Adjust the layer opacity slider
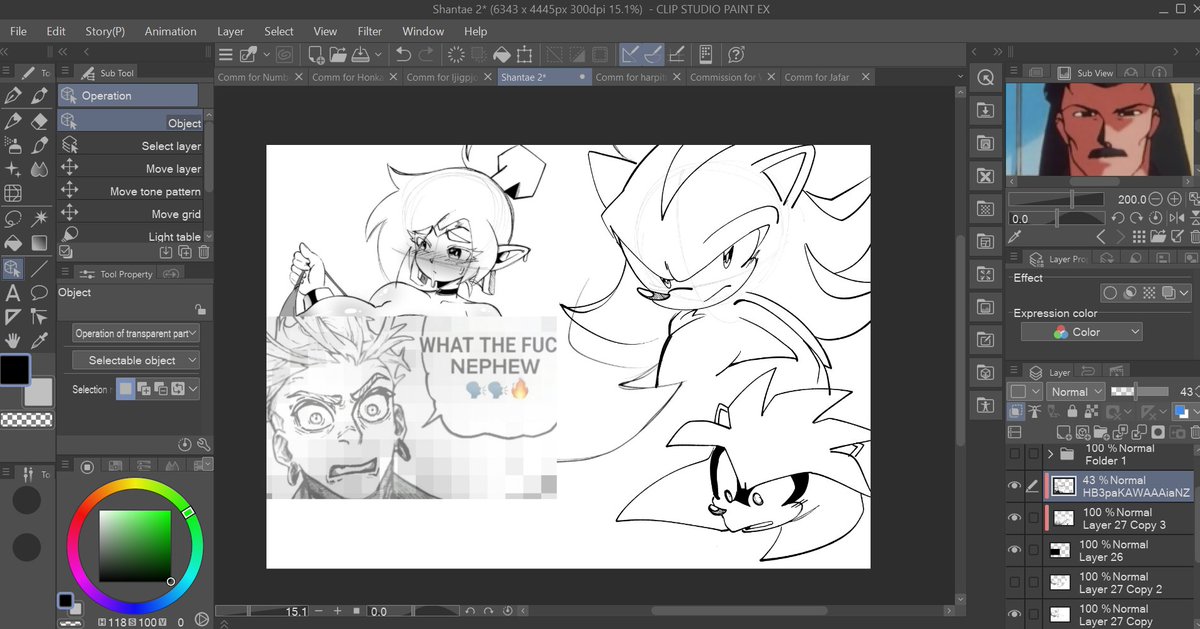 pyautogui.click(x=1139, y=392)
